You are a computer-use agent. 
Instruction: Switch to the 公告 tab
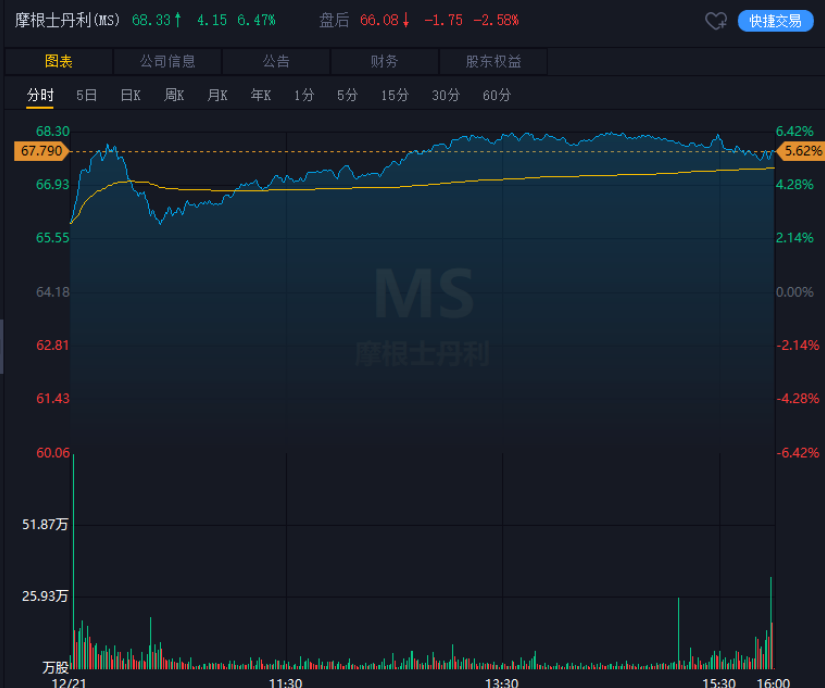[x=276, y=62]
